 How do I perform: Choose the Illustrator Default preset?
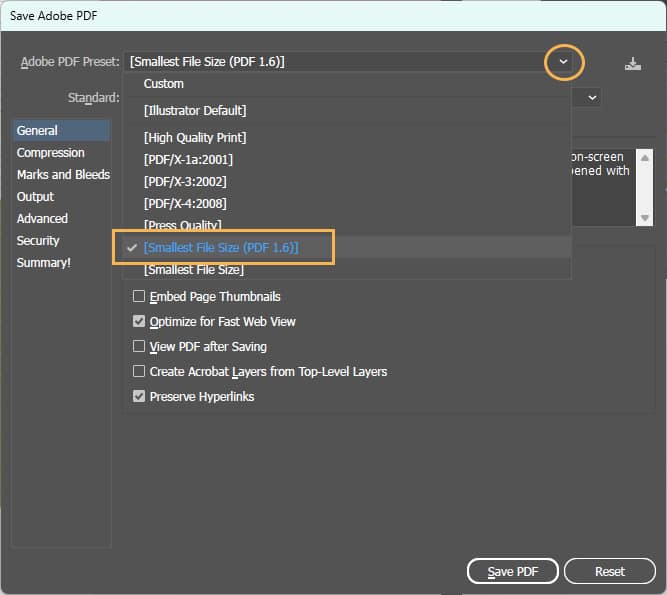(x=194, y=110)
